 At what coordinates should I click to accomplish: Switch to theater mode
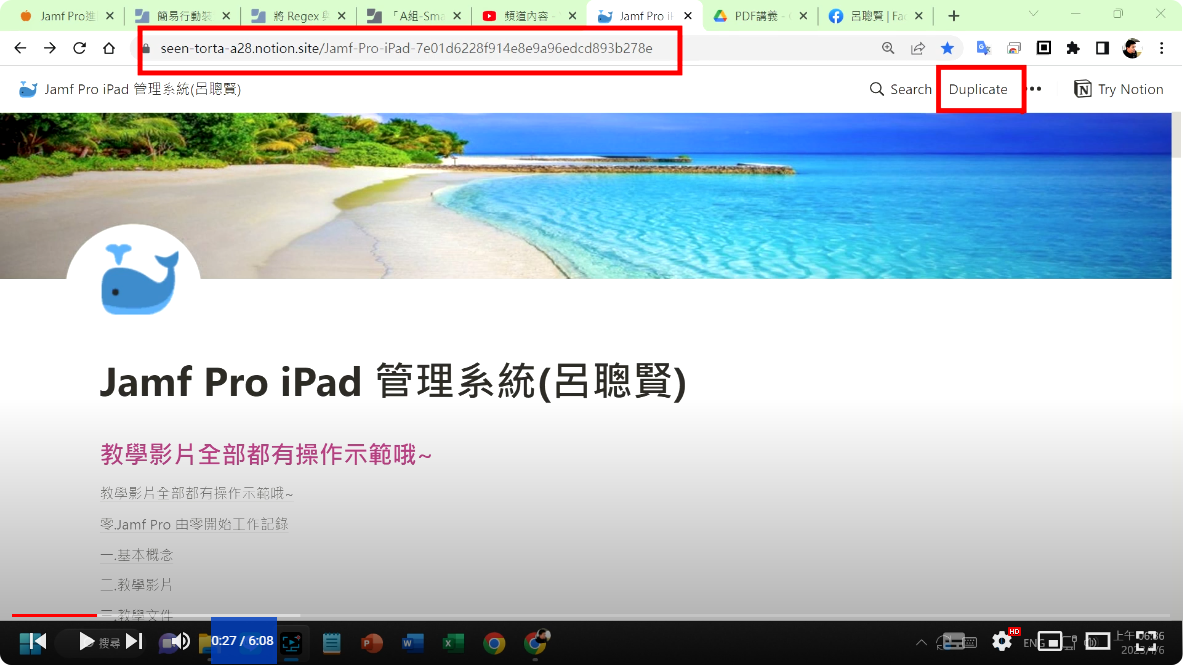pyautogui.click(x=1097, y=643)
